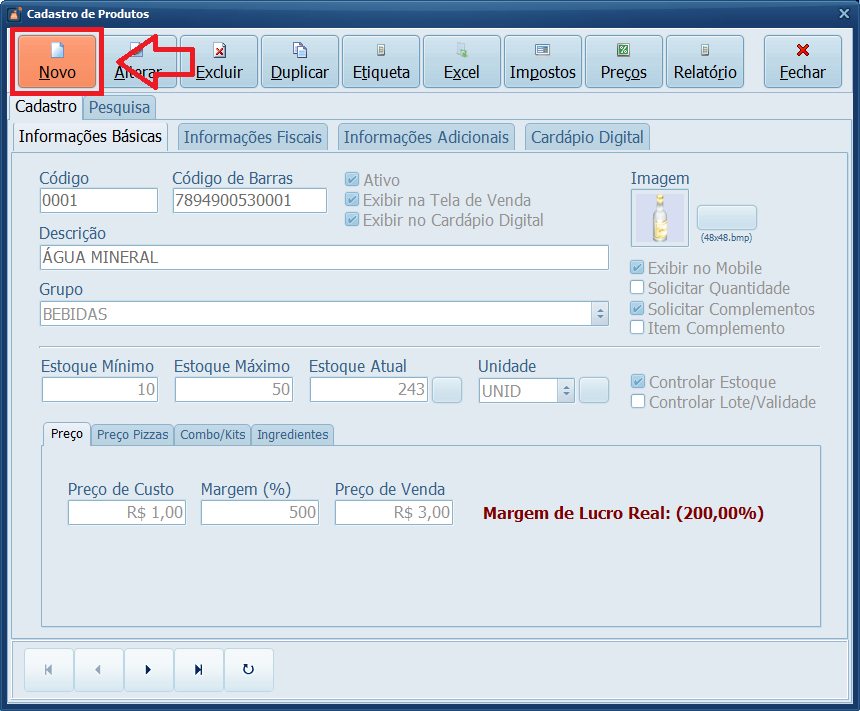Open the Grupo dropdown arrow
The width and height of the screenshot is (860, 711).
[x=600, y=314]
